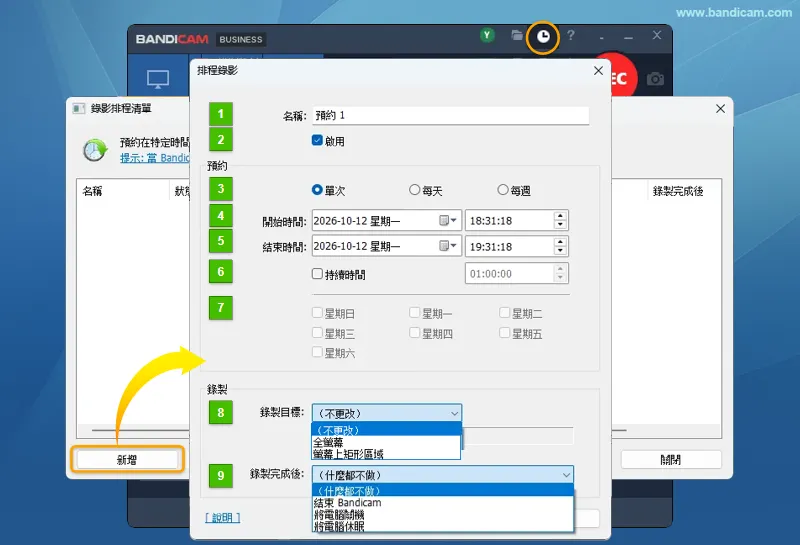Screen dimensions: 800x545
Task: Choose 螢幕上矩形區域 in target list
Action: (386, 453)
